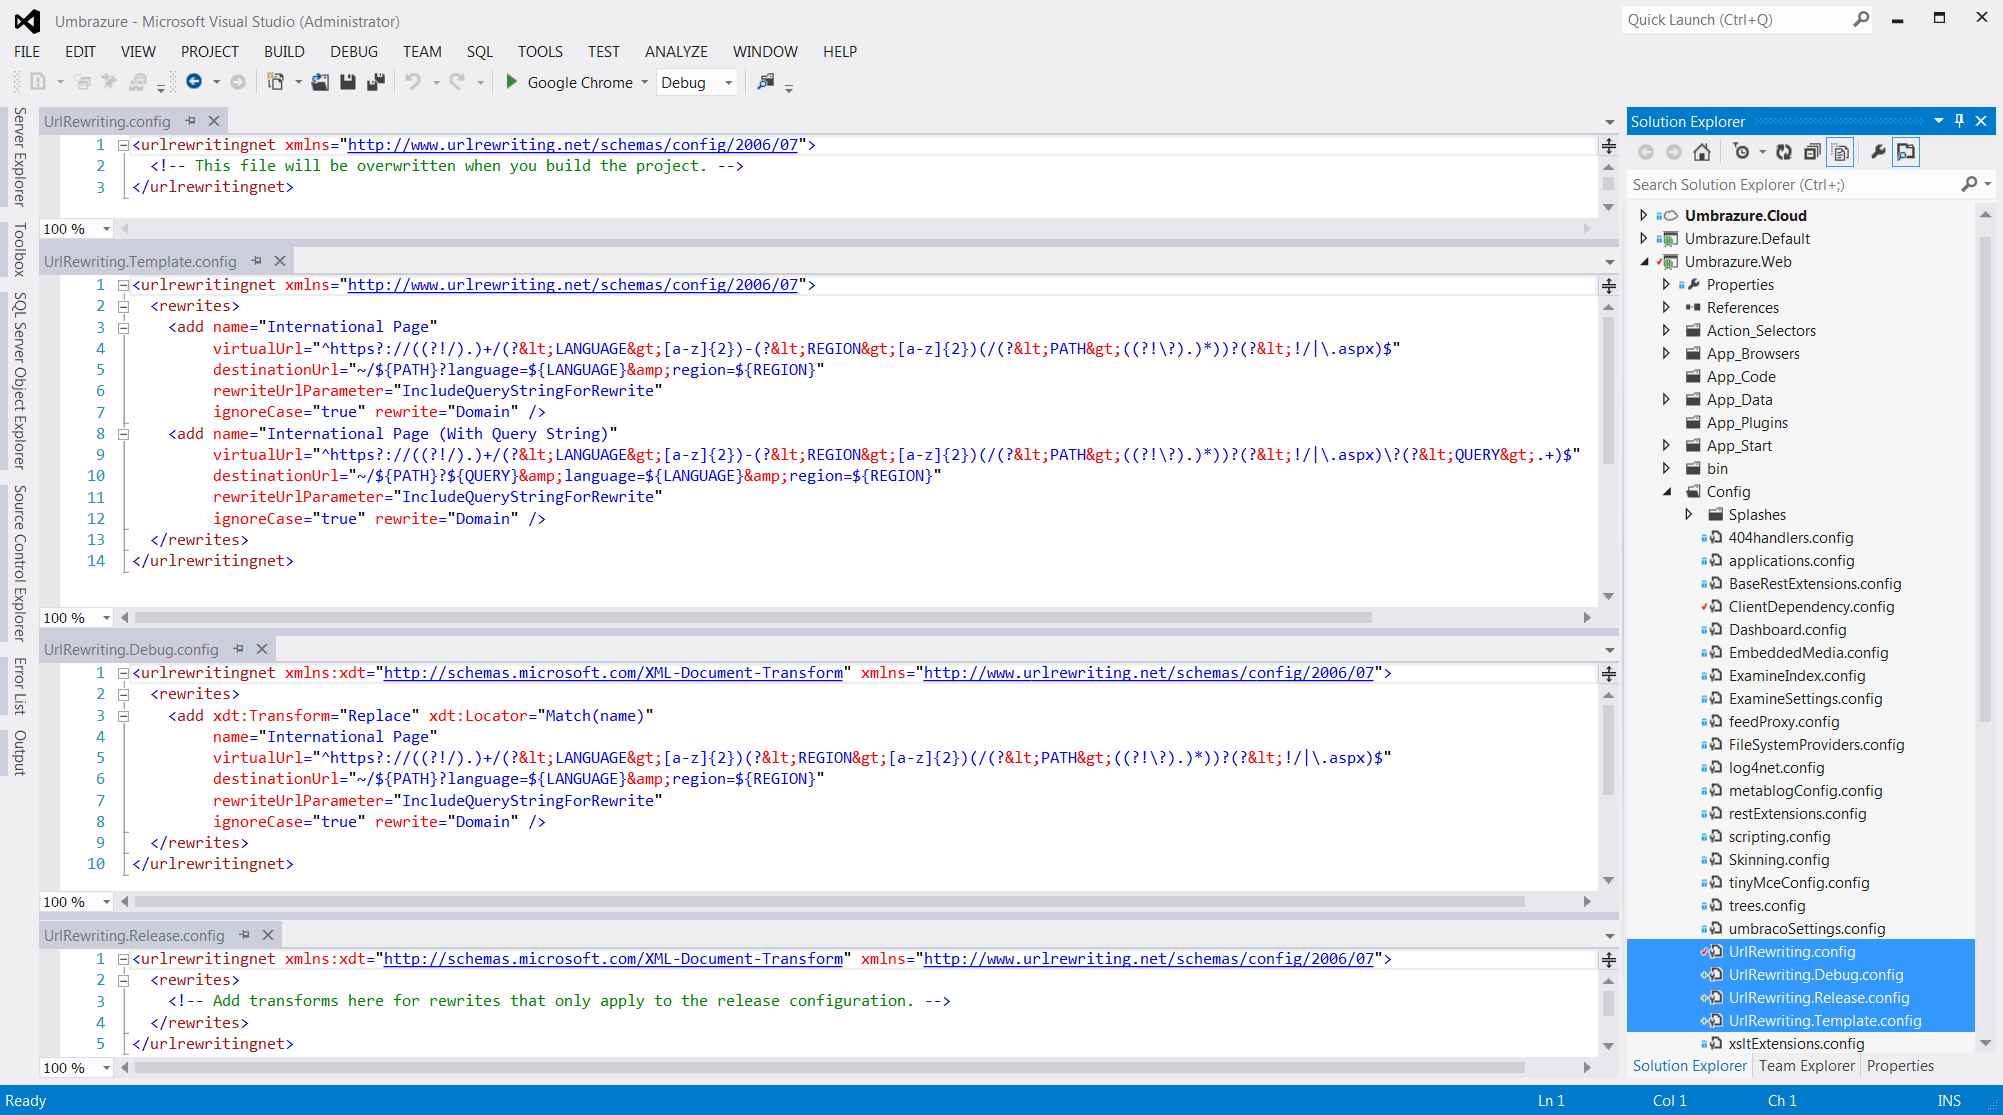
Task: Click the Navigate Backward blue arrow
Action: click(194, 82)
